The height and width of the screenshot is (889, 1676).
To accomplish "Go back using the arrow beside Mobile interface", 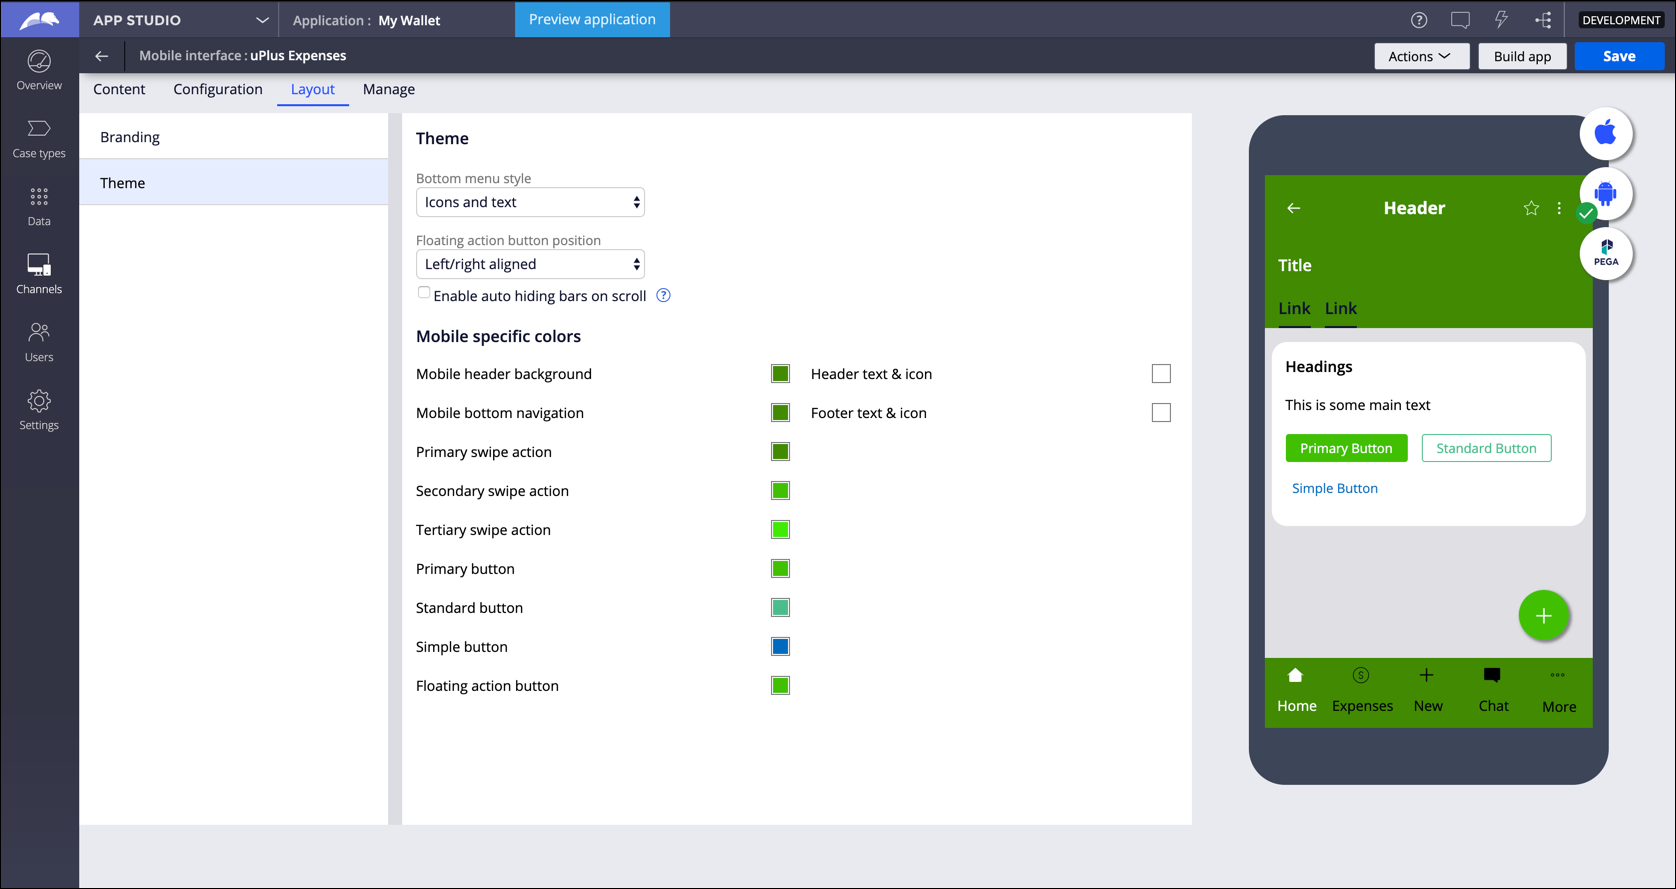I will click(101, 56).
